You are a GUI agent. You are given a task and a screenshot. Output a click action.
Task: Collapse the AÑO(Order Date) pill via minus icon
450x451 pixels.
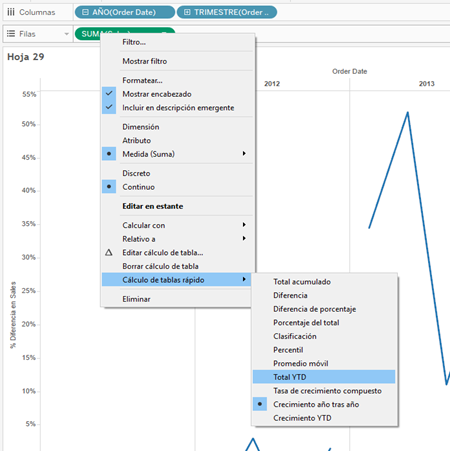(x=85, y=12)
